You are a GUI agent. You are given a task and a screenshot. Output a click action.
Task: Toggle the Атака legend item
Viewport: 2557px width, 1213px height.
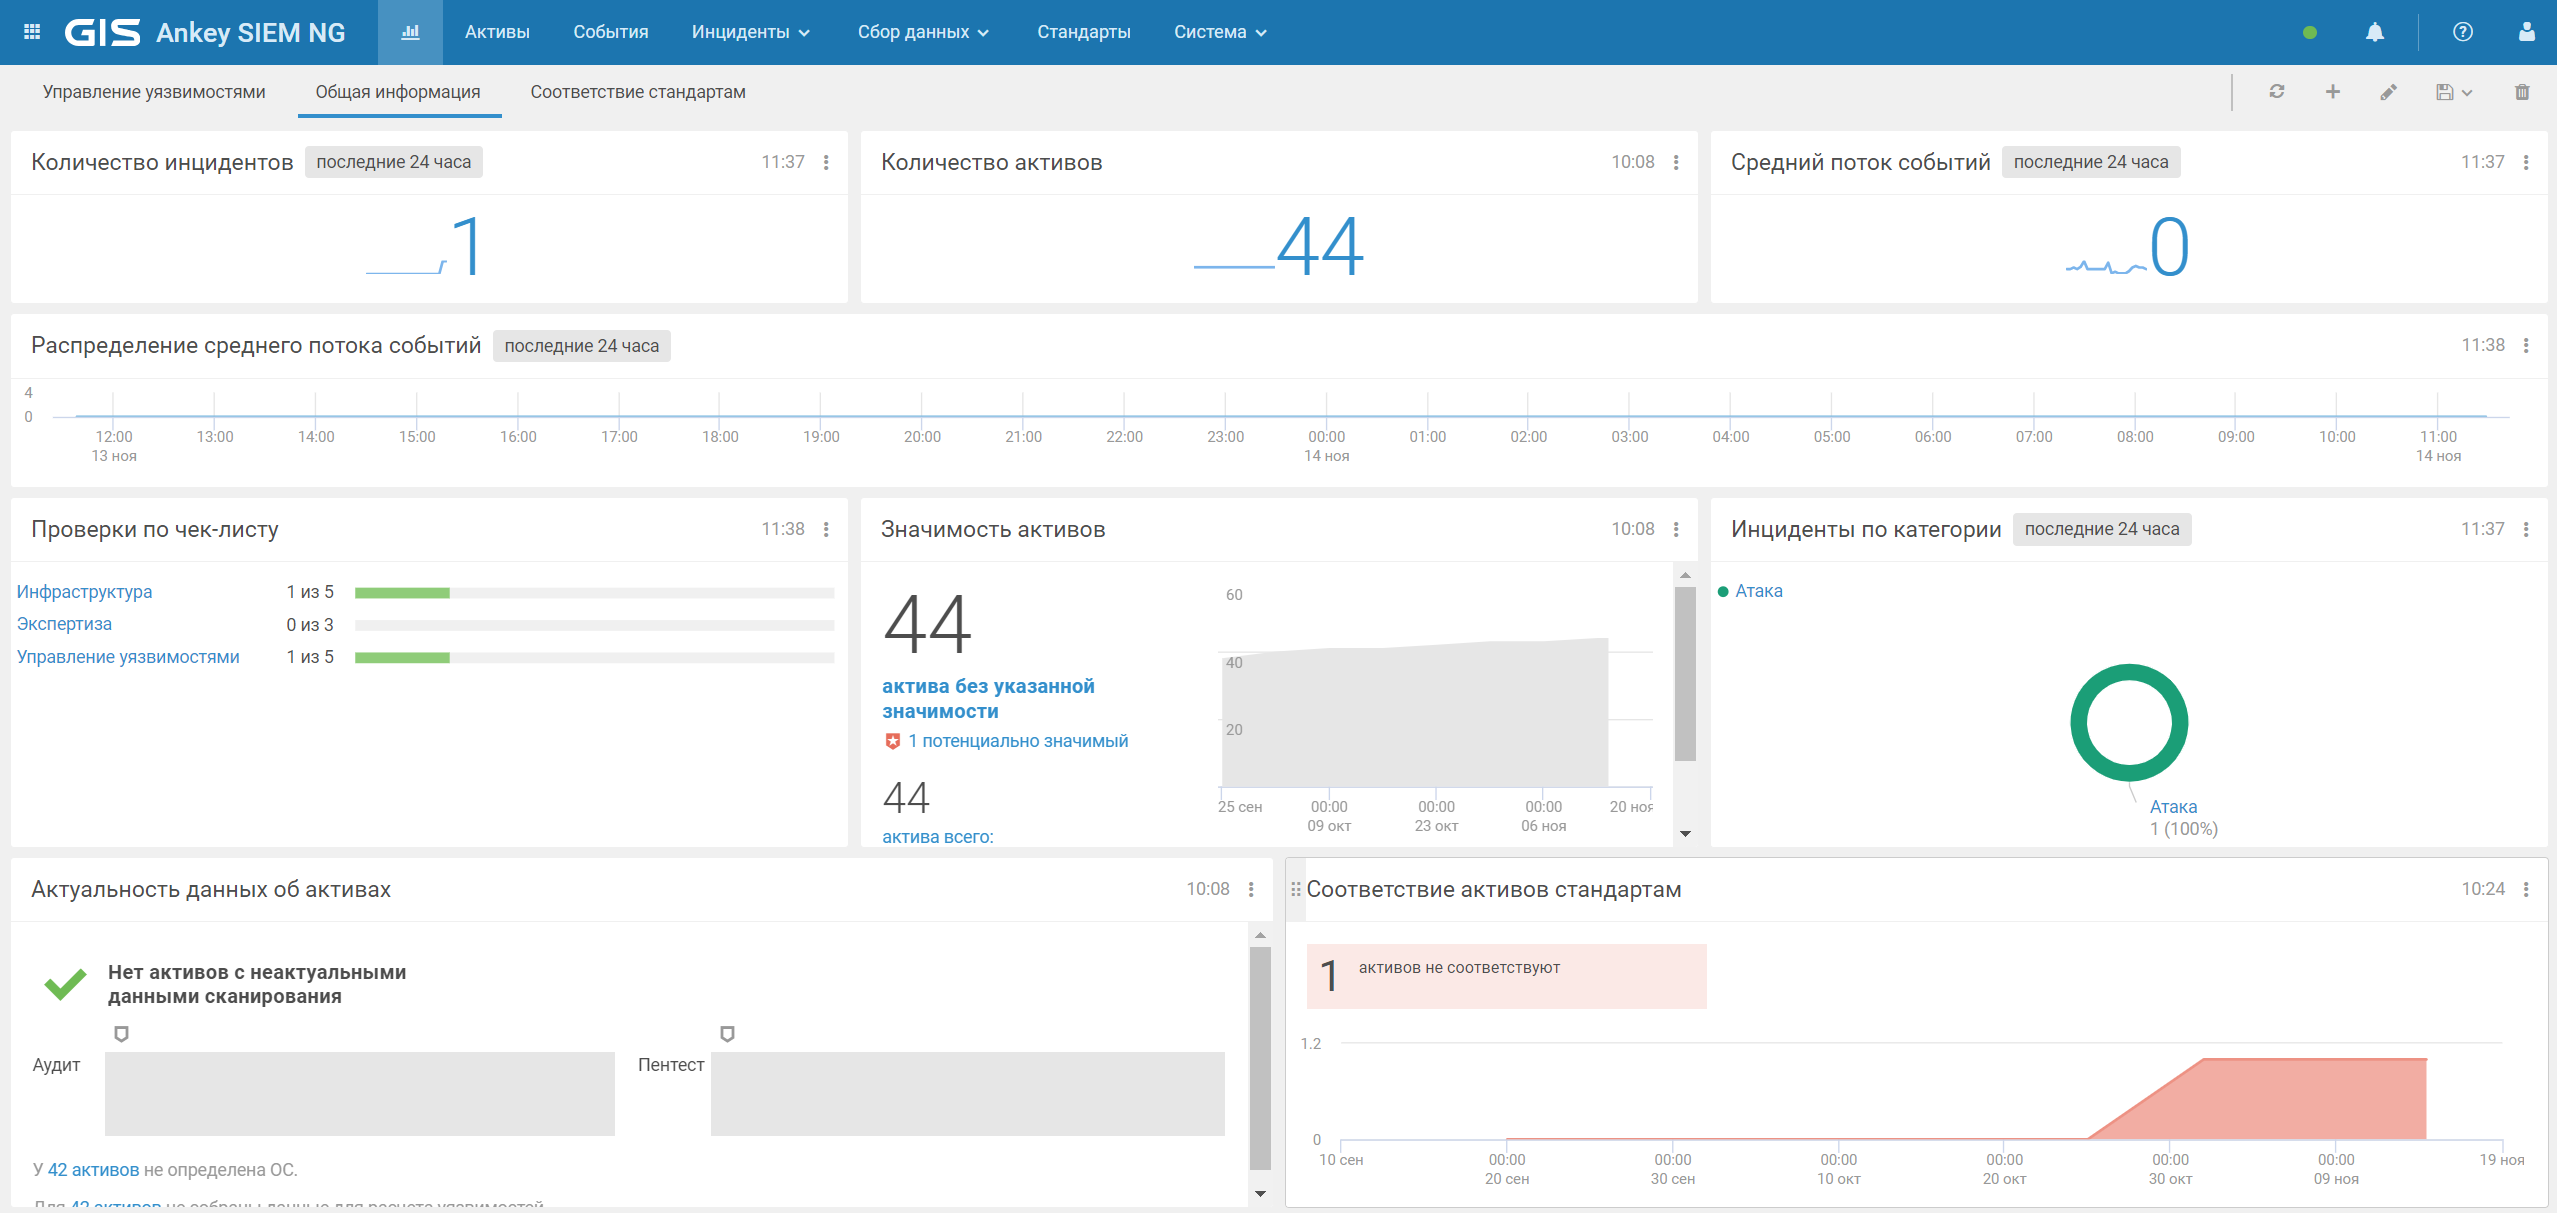click(1758, 591)
